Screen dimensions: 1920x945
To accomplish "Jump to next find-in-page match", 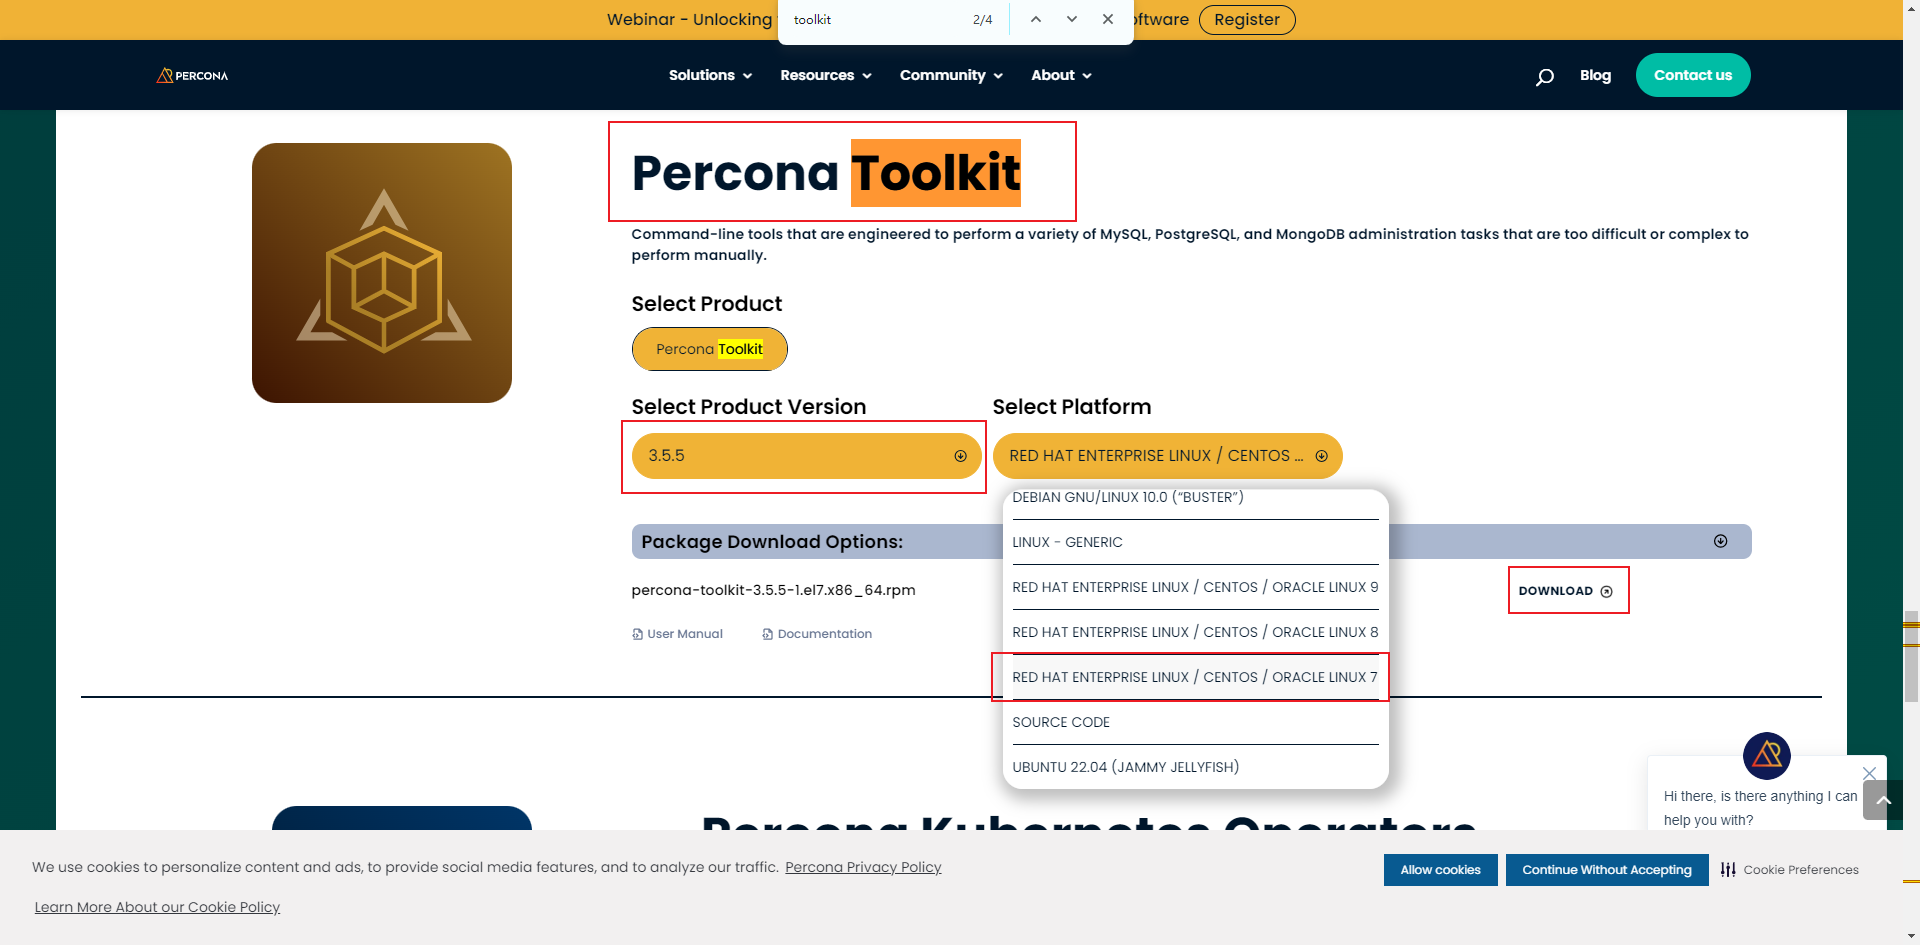I will pos(1072,19).
